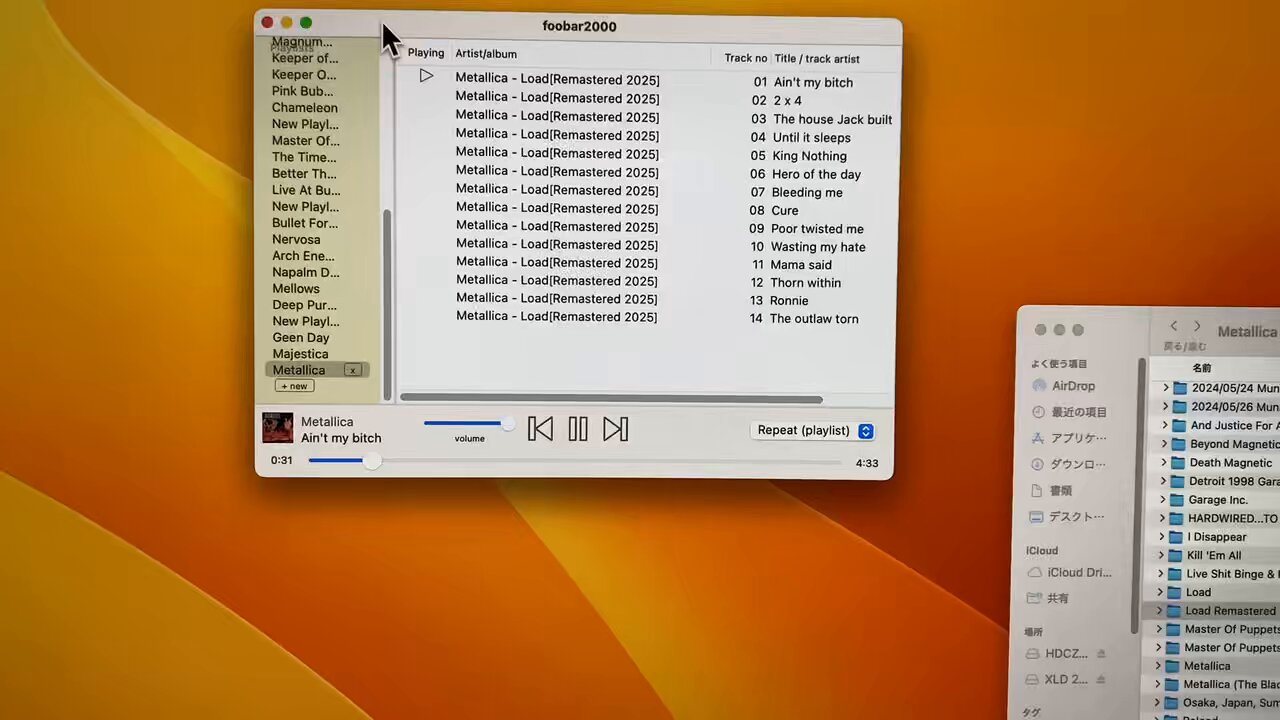The image size is (1280, 720).
Task: Click the song seek bar handle
Action: point(372,461)
